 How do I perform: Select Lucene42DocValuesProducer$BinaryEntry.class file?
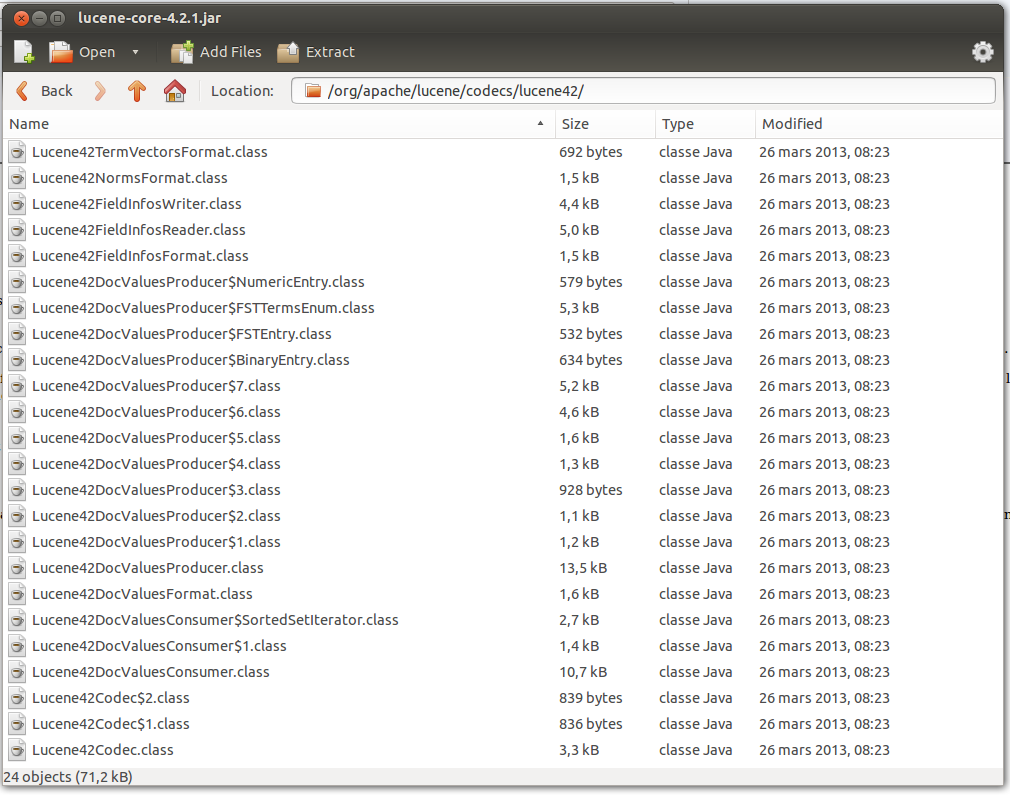click(x=502, y=360)
